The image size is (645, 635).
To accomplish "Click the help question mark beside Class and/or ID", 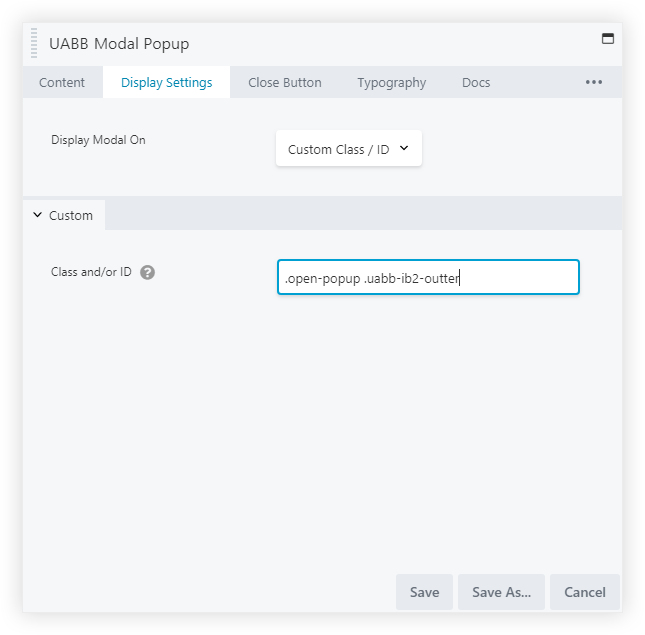I will (148, 272).
